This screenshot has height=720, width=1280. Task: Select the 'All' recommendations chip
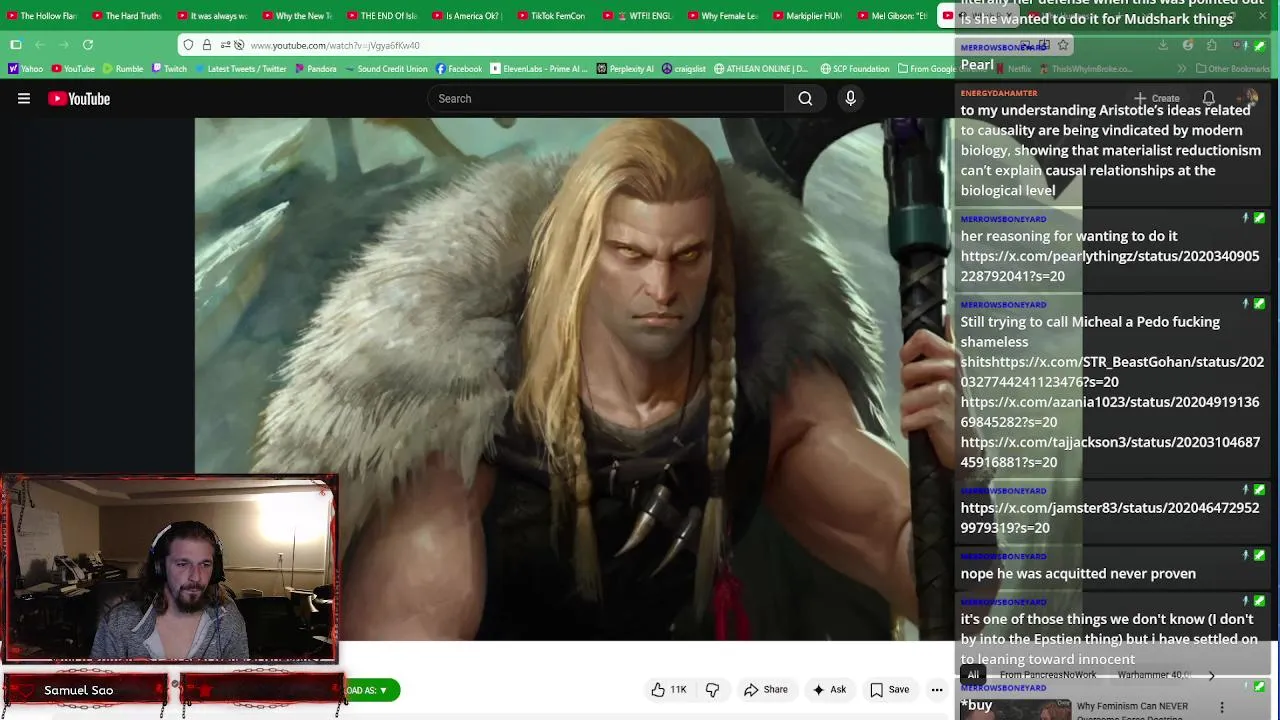[973, 675]
